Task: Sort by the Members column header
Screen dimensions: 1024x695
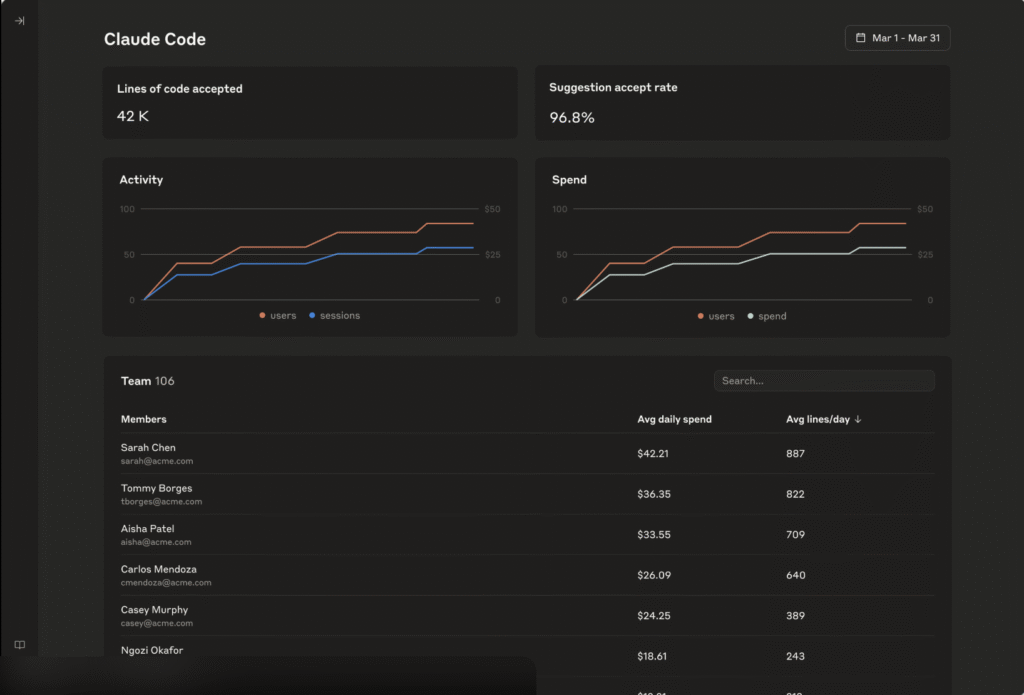Action: pos(144,419)
